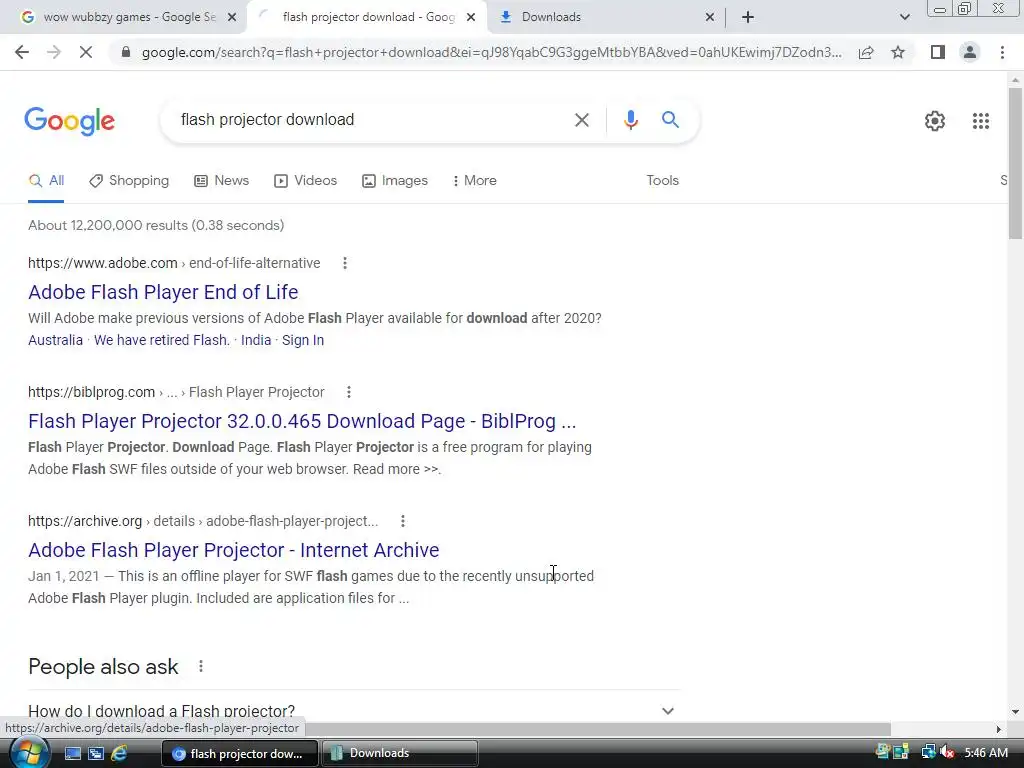Activate the flash projector Chrome taskbar button
1024x768 pixels.
(x=240, y=754)
